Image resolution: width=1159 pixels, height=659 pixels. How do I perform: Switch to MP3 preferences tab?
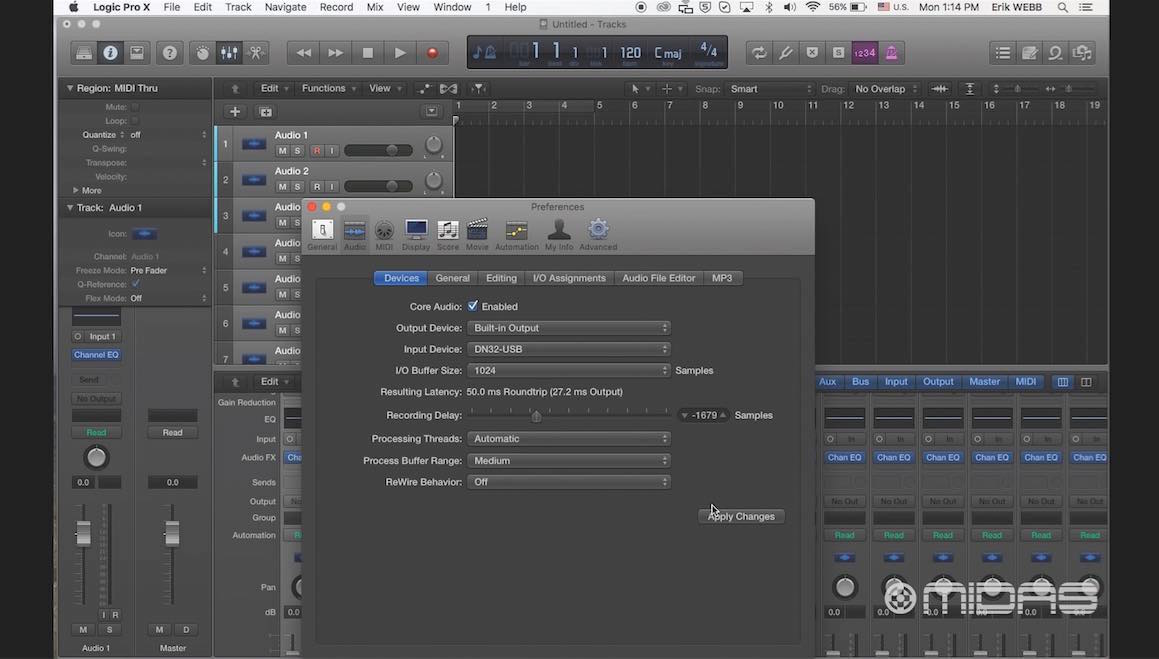(x=722, y=278)
